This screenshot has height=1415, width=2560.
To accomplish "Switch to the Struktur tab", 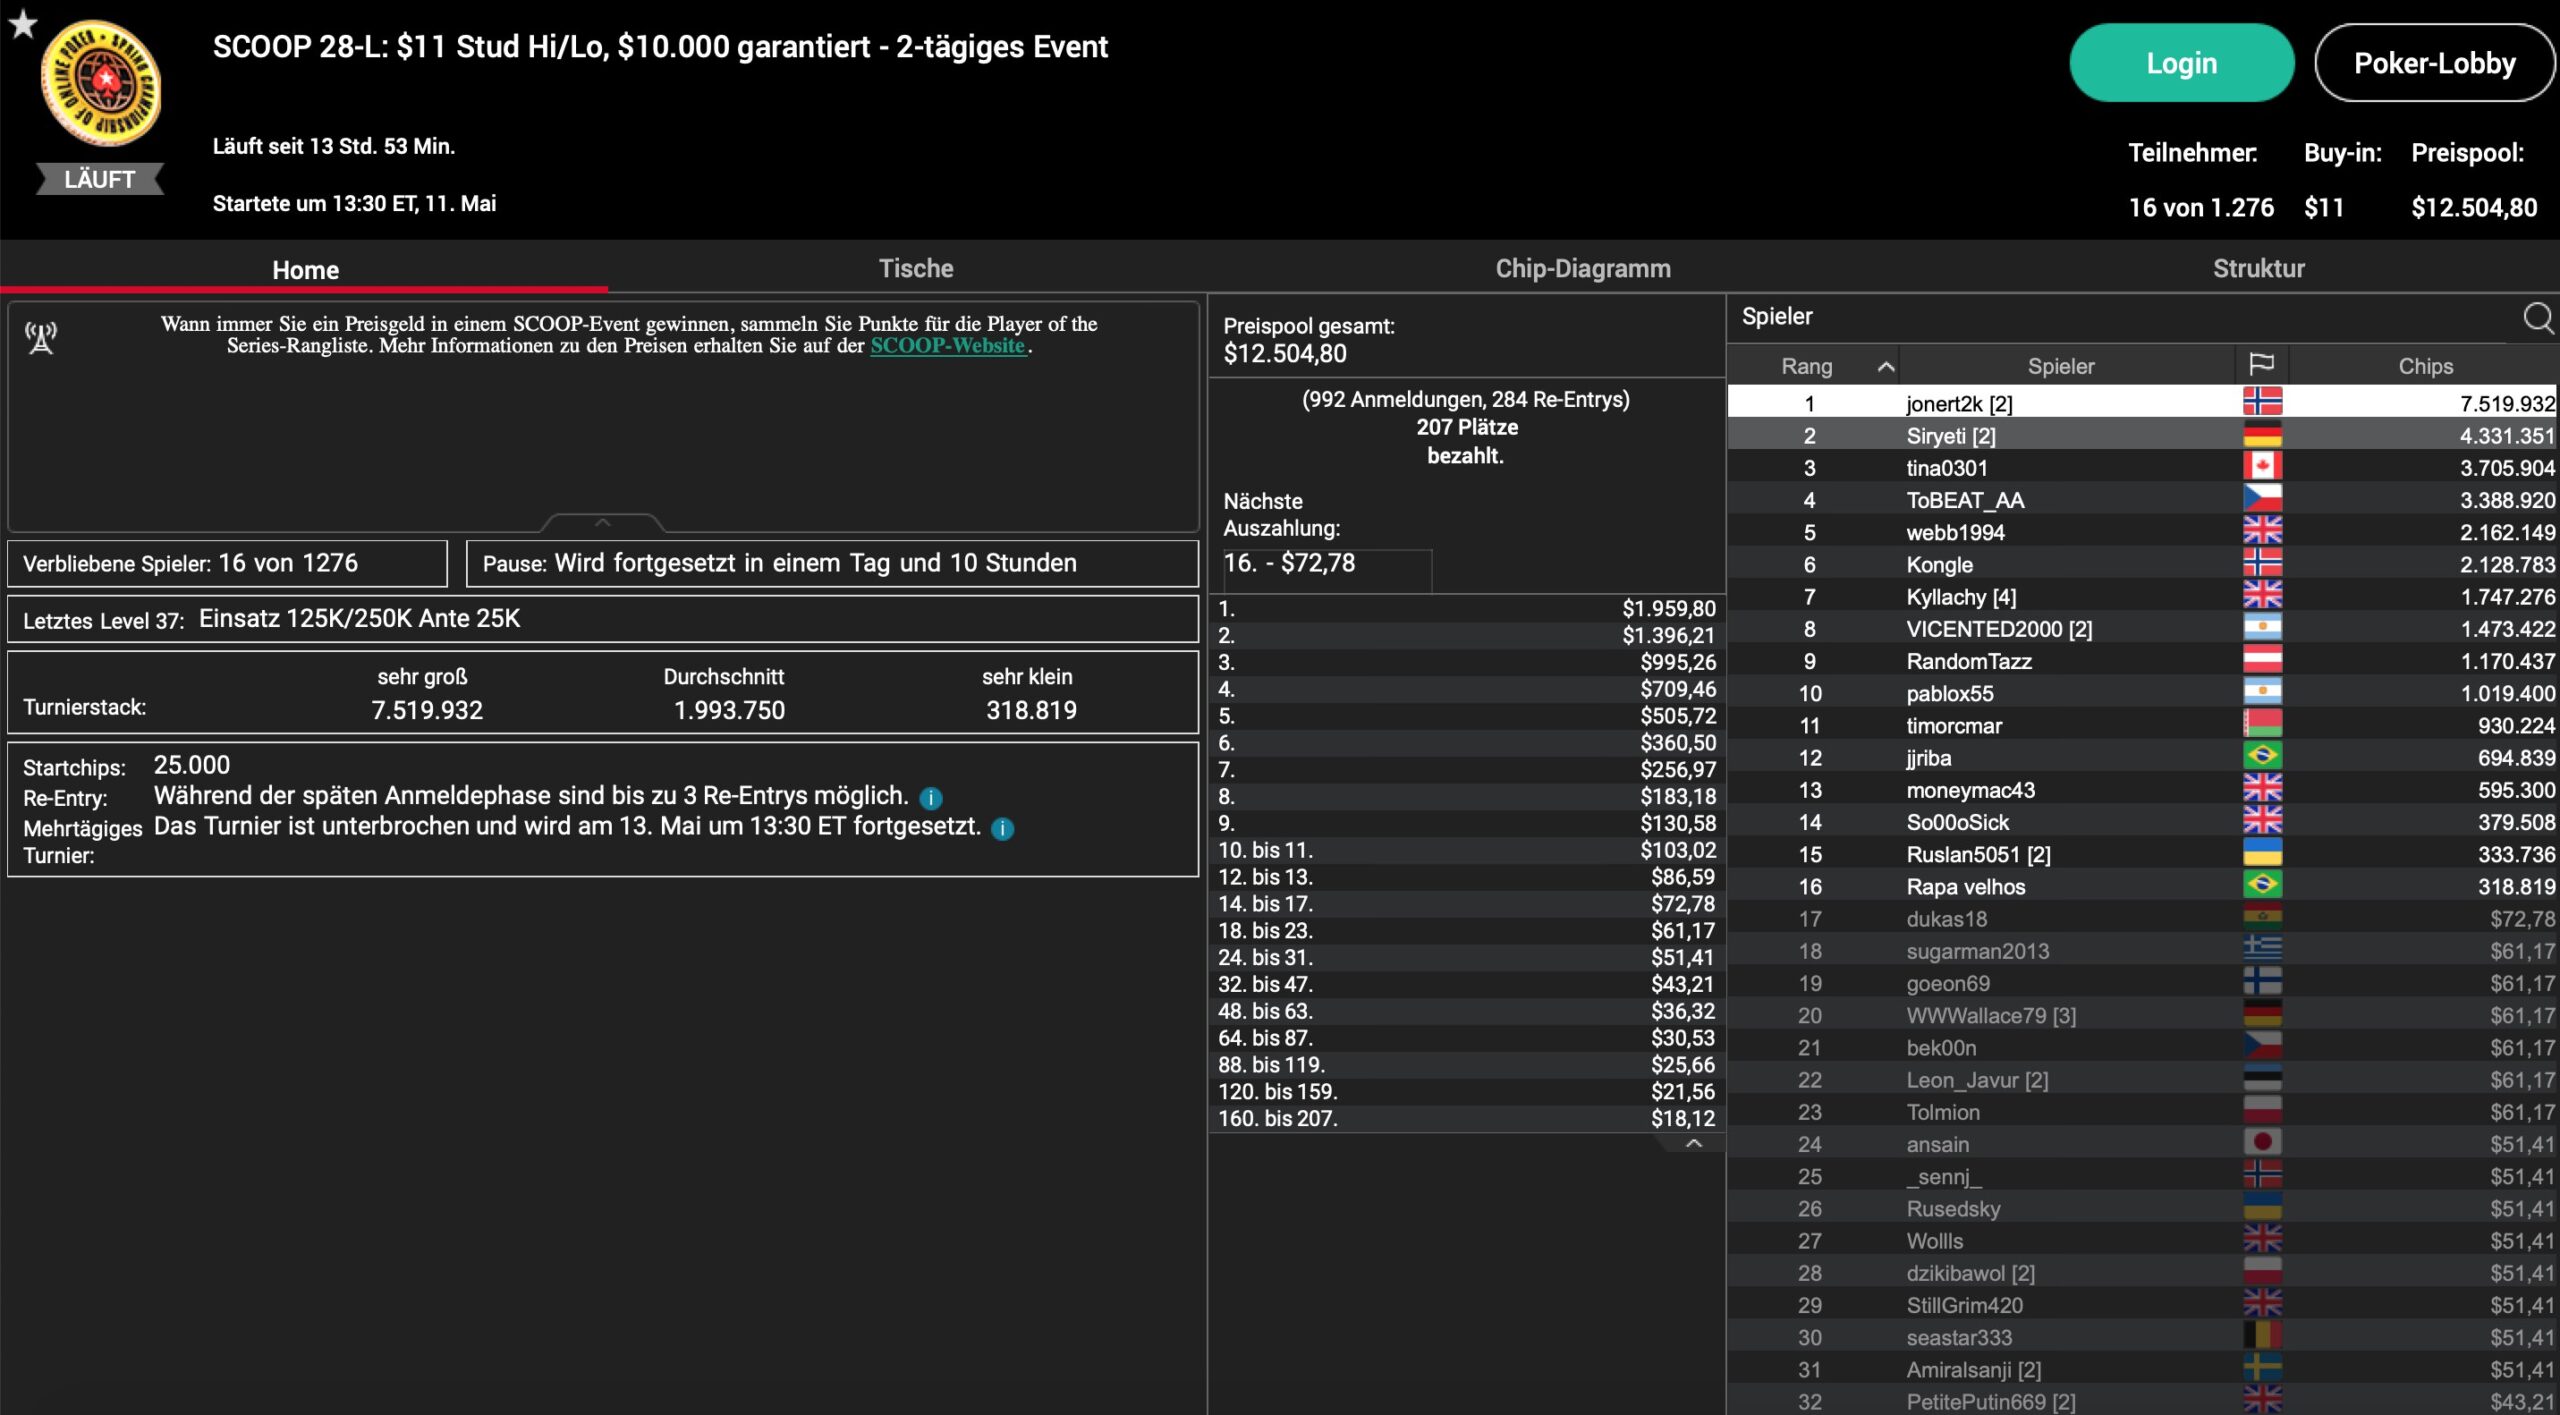I will [2258, 268].
